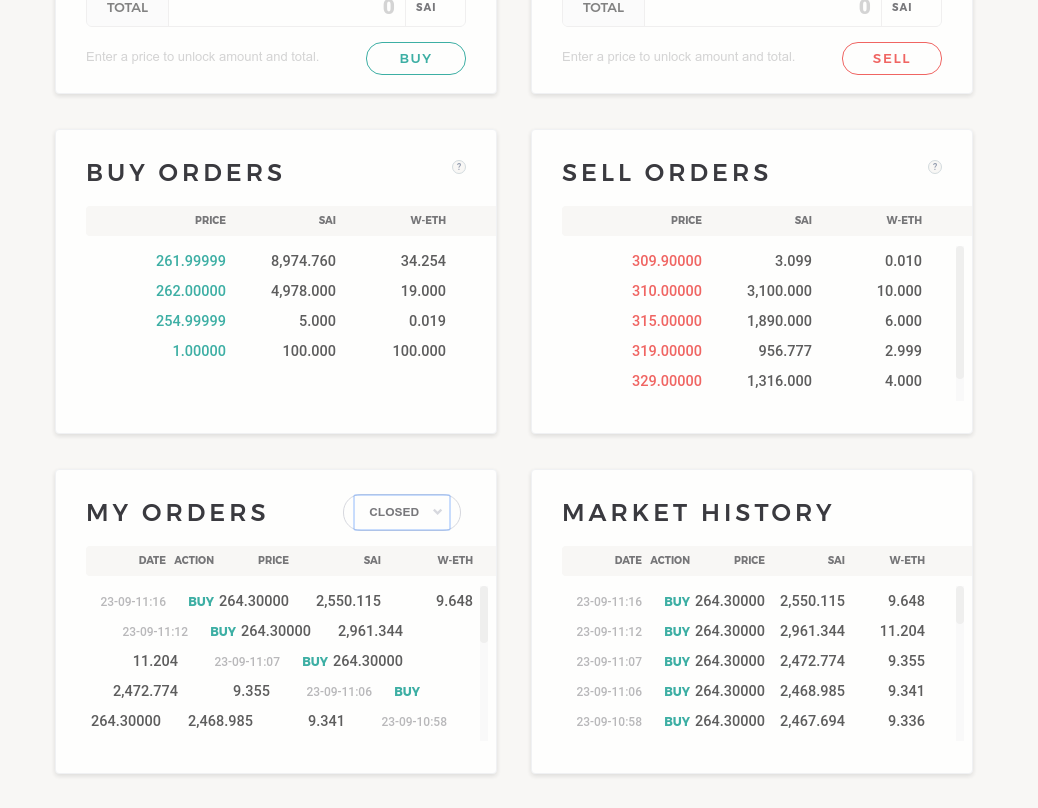This screenshot has width=1038, height=808.
Task: Select buy order priced 1.00000
Action: pos(198,350)
